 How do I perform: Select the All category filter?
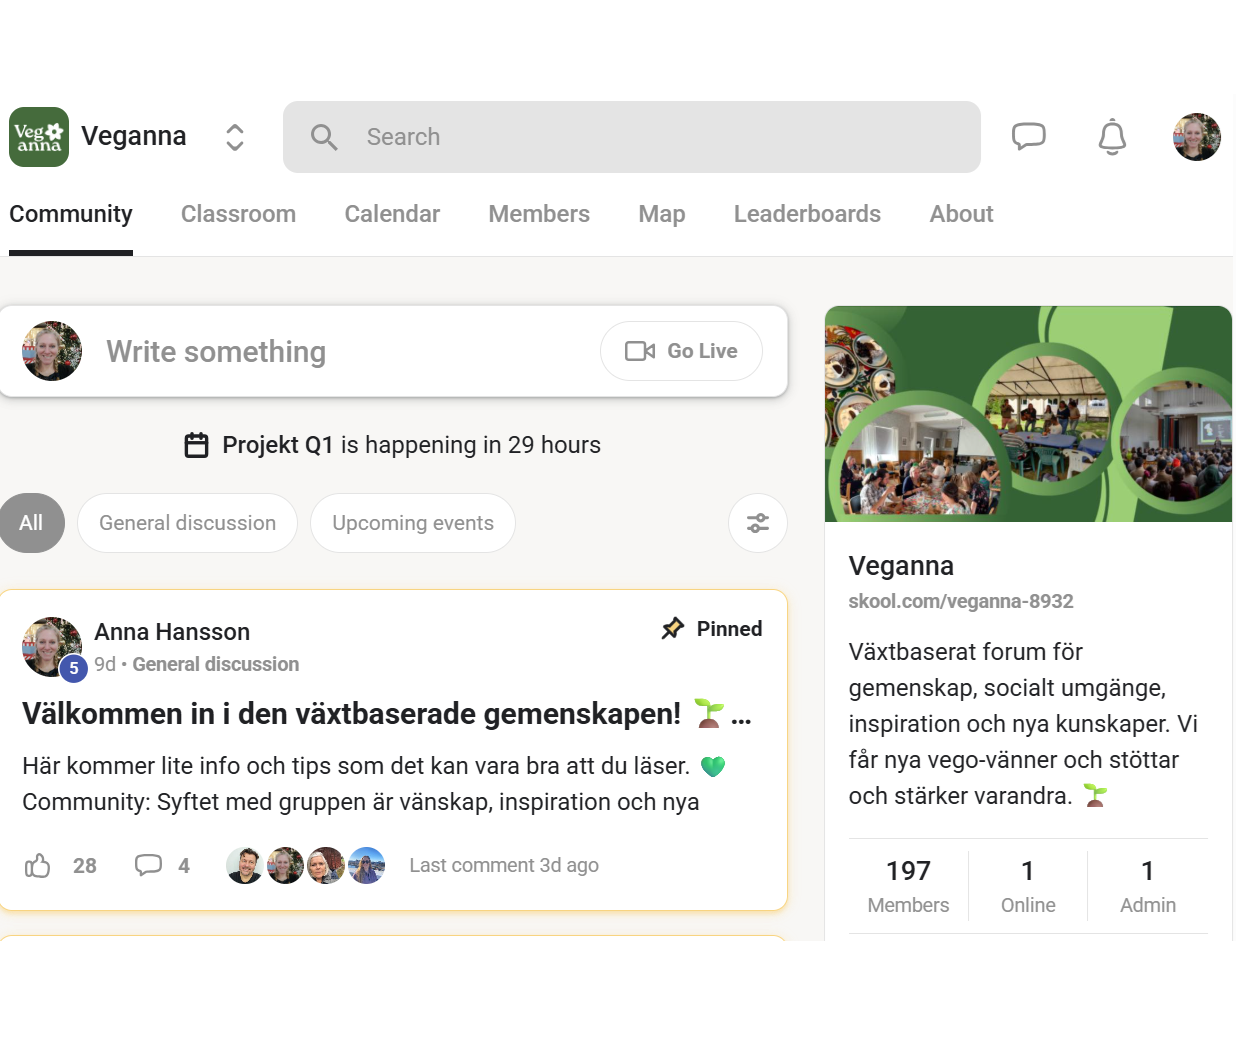tap(31, 523)
